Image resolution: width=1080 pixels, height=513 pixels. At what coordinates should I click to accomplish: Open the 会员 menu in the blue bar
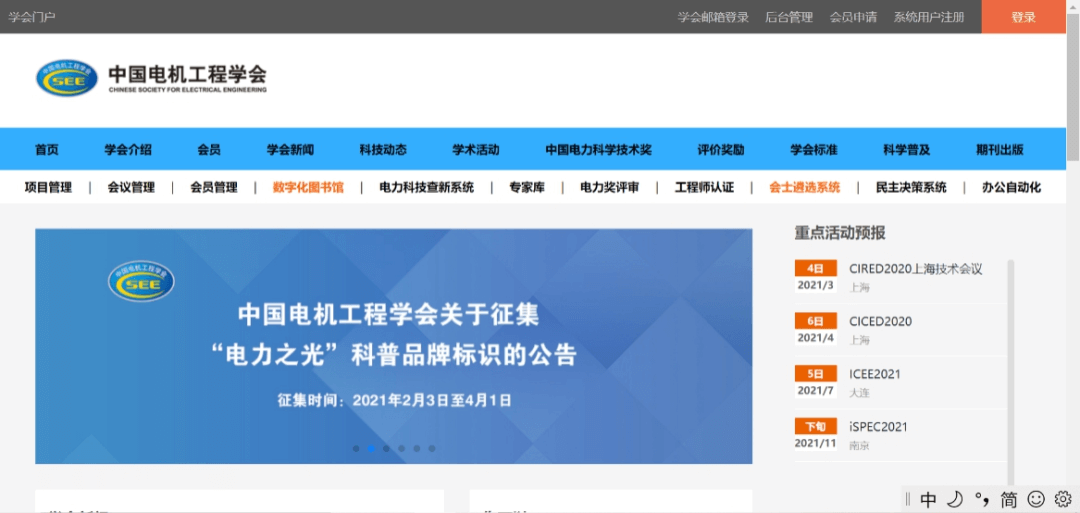[209, 149]
